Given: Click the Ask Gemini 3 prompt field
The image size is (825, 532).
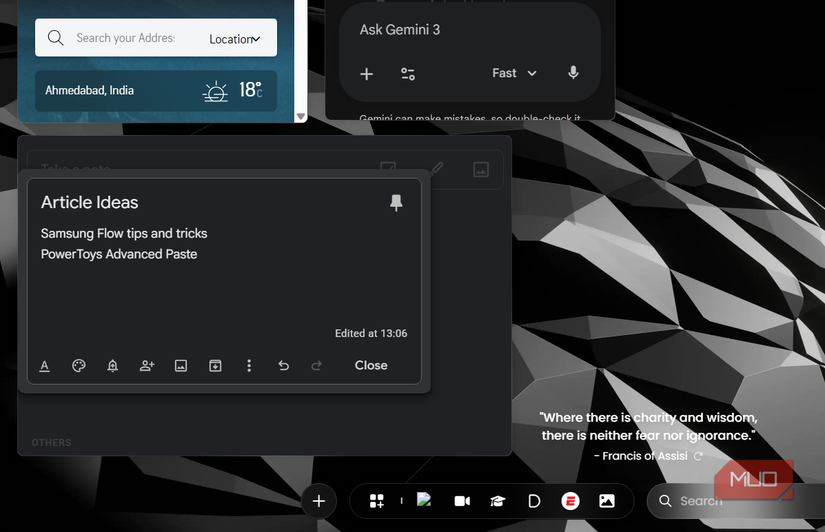Looking at the screenshot, I should (x=400, y=30).
